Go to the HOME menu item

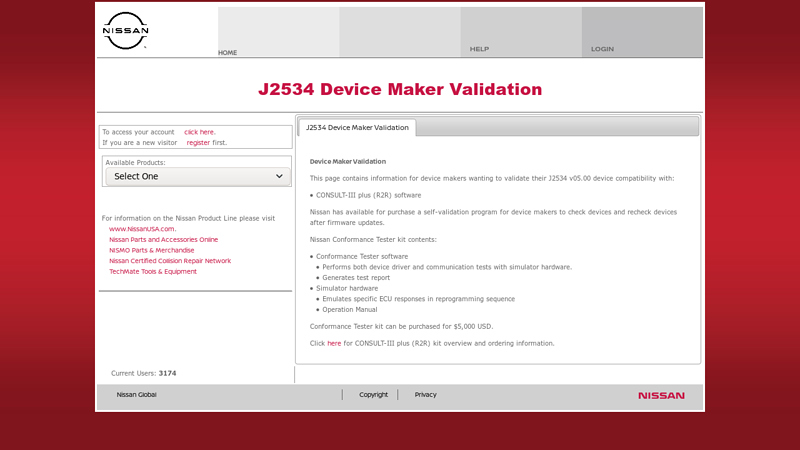(x=228, y=53)
